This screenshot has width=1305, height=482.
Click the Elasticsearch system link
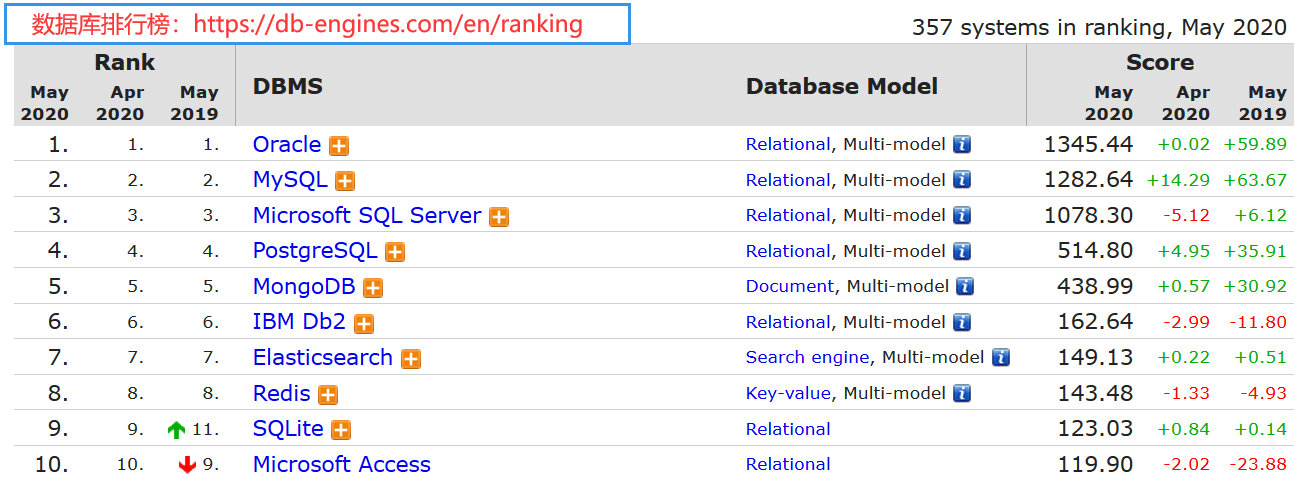[x=322, y=357]
